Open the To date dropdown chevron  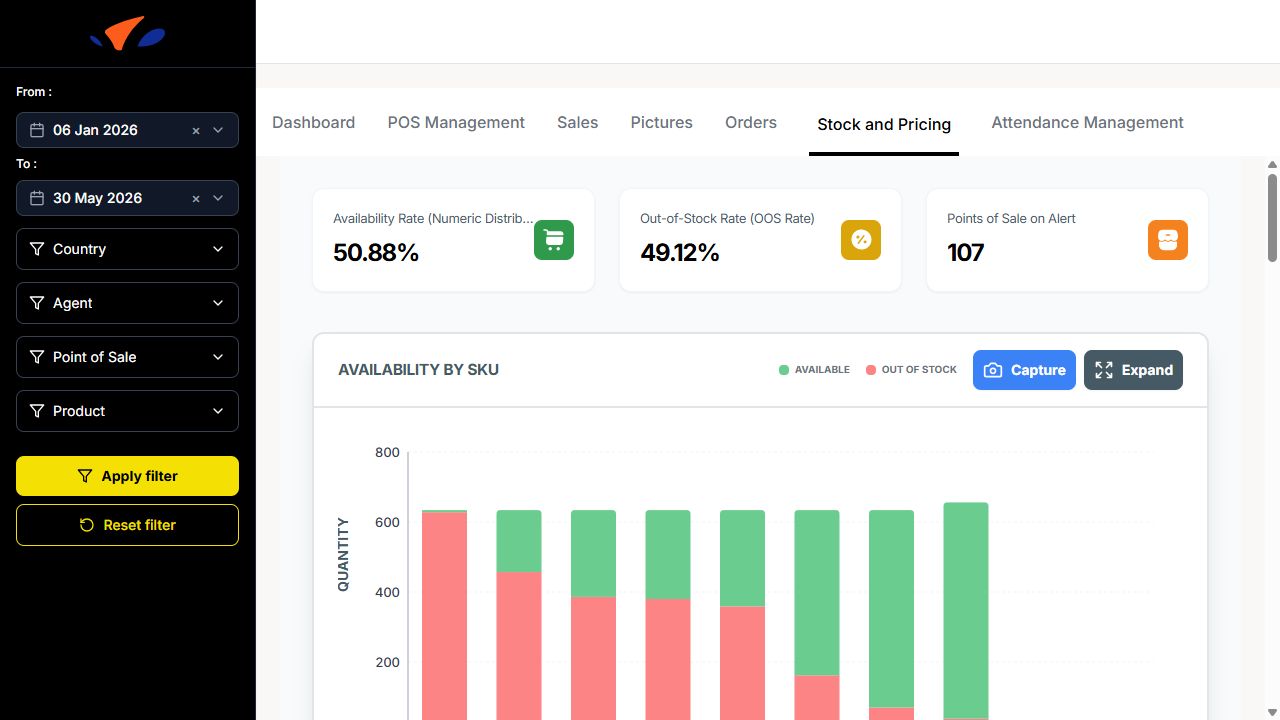[218, 198]
